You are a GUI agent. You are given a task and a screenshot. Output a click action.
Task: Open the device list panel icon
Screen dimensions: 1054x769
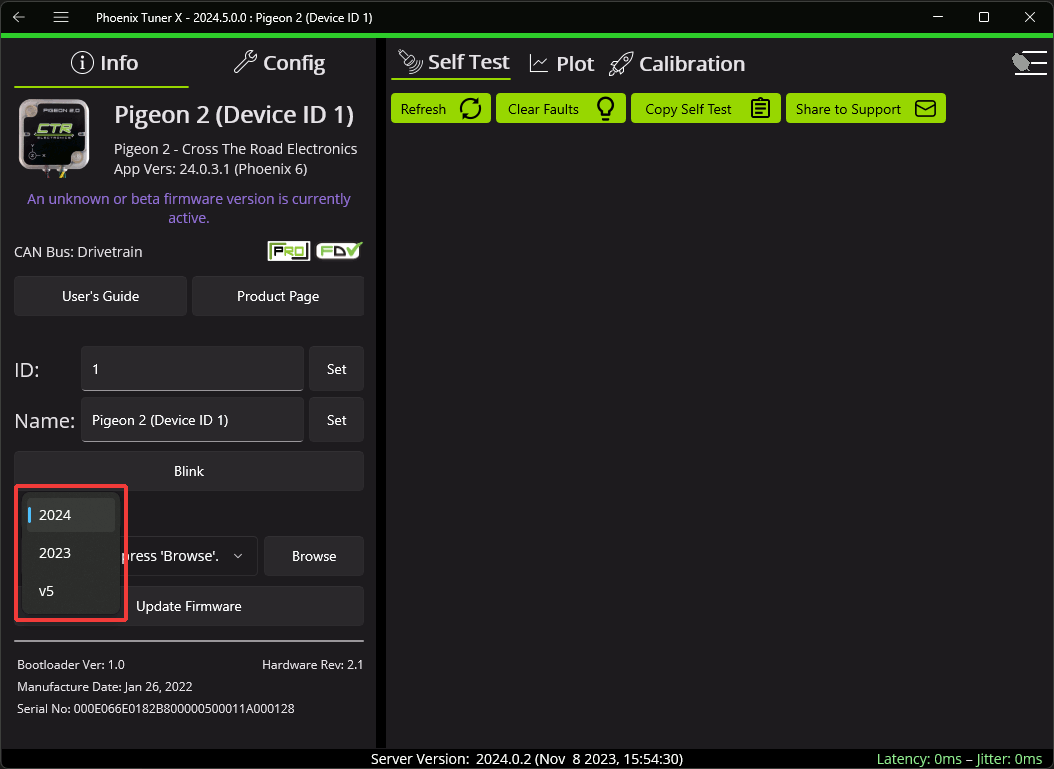tap(1029, 63)
